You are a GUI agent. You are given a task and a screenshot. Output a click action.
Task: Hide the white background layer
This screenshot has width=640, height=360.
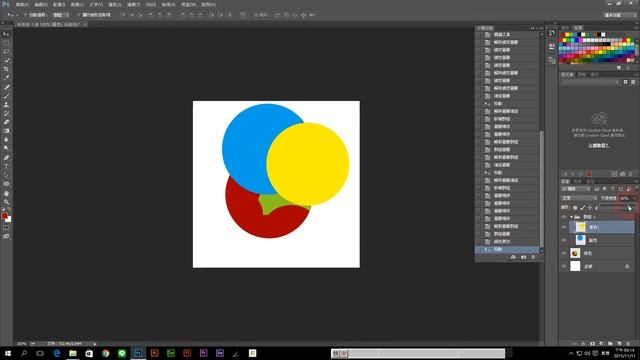564,267
